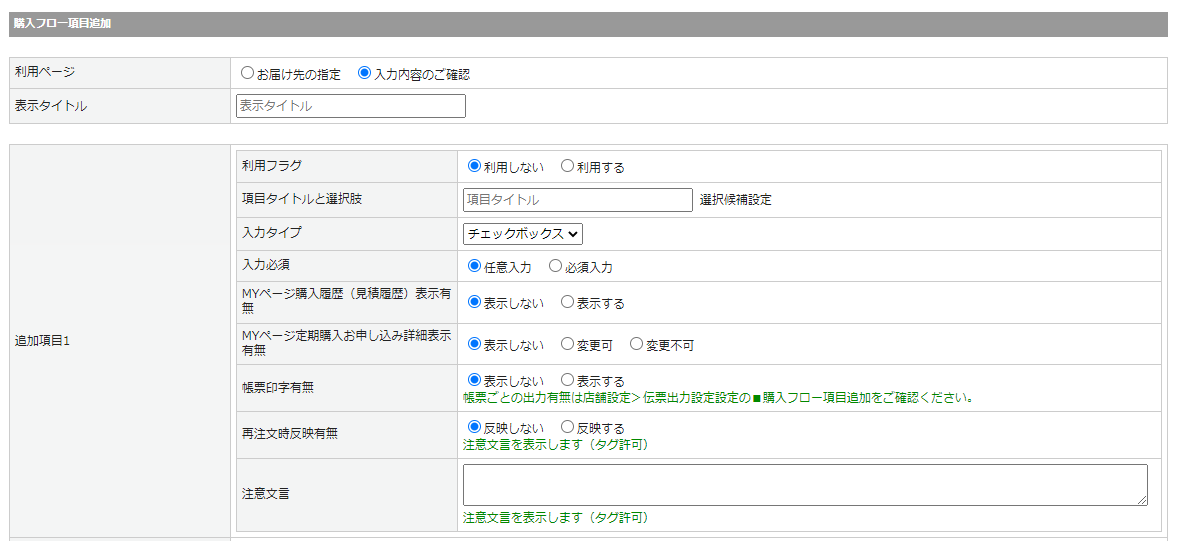The width and height of the screenshot is (1179, 541).
Task: Enable 利用する for 利用フラグ
Action: 567,167
